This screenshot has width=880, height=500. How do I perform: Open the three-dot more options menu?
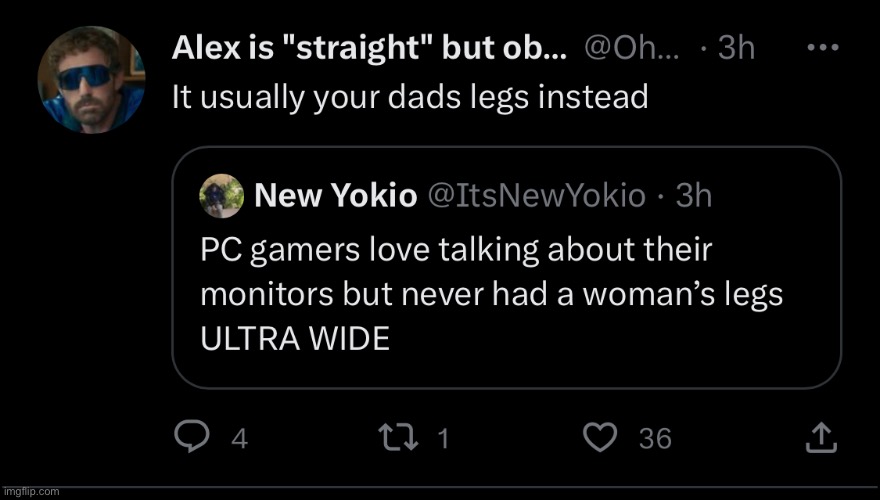click(821, 47)
